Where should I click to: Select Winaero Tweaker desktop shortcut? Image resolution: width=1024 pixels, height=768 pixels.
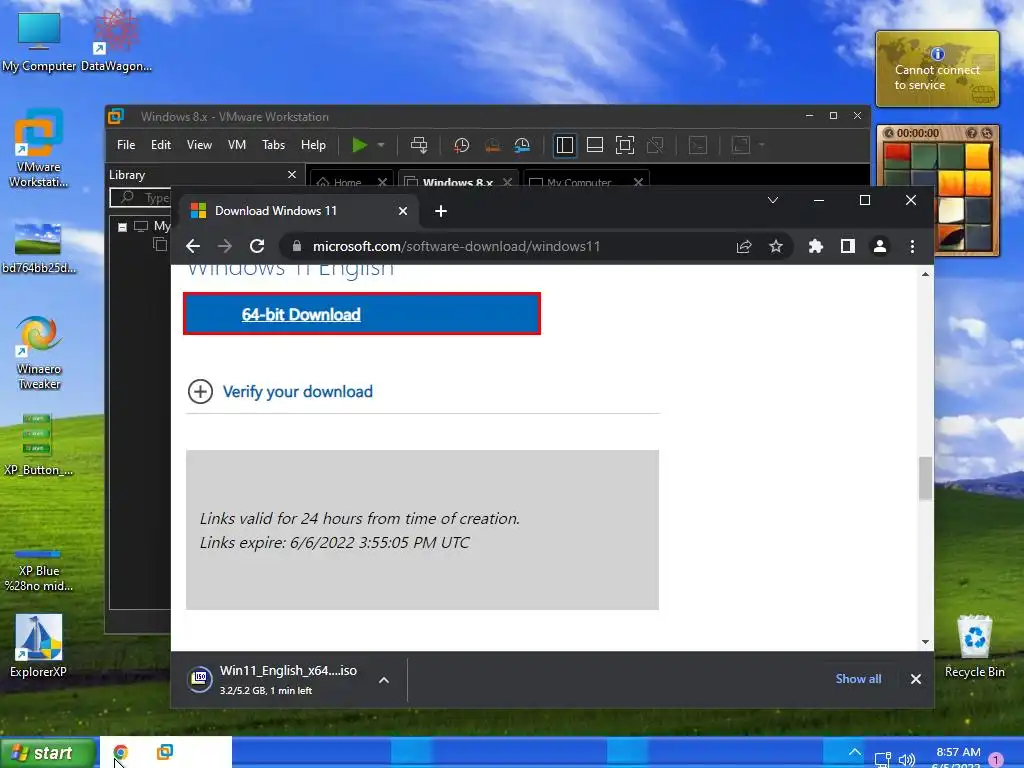39,353
